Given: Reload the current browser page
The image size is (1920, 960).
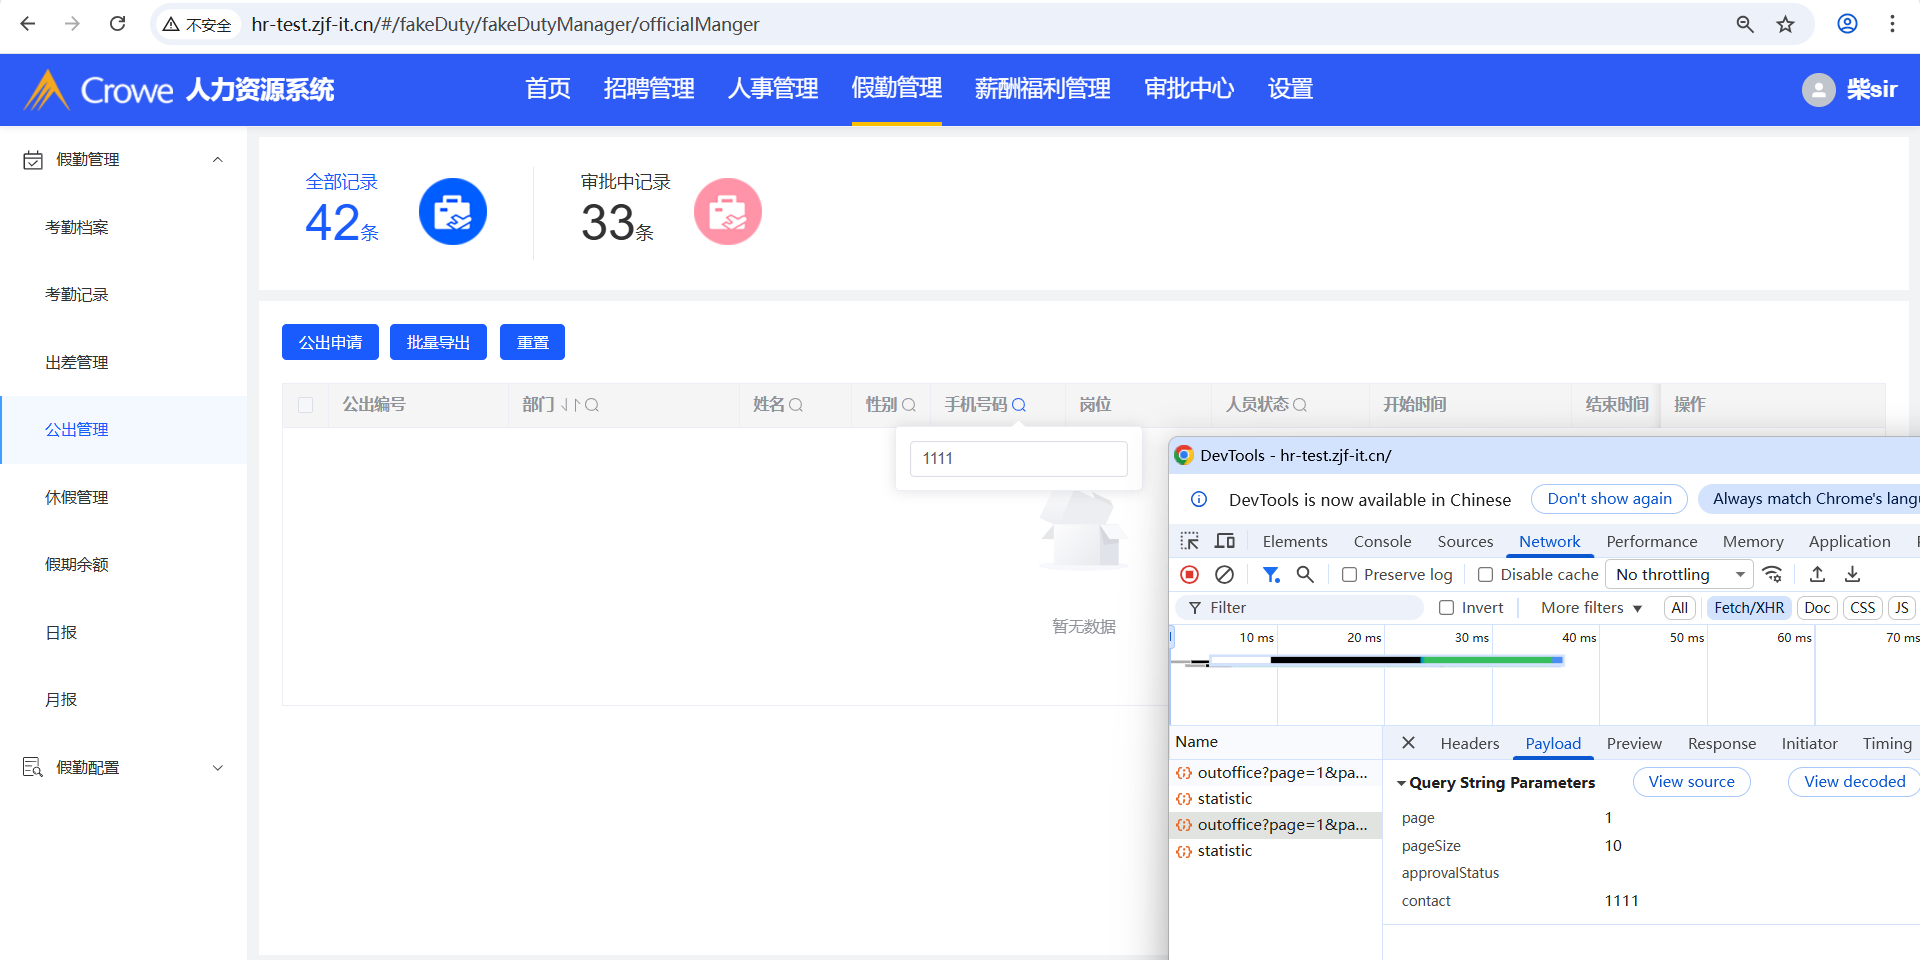Looking at the screenshot, I should 117,24.
